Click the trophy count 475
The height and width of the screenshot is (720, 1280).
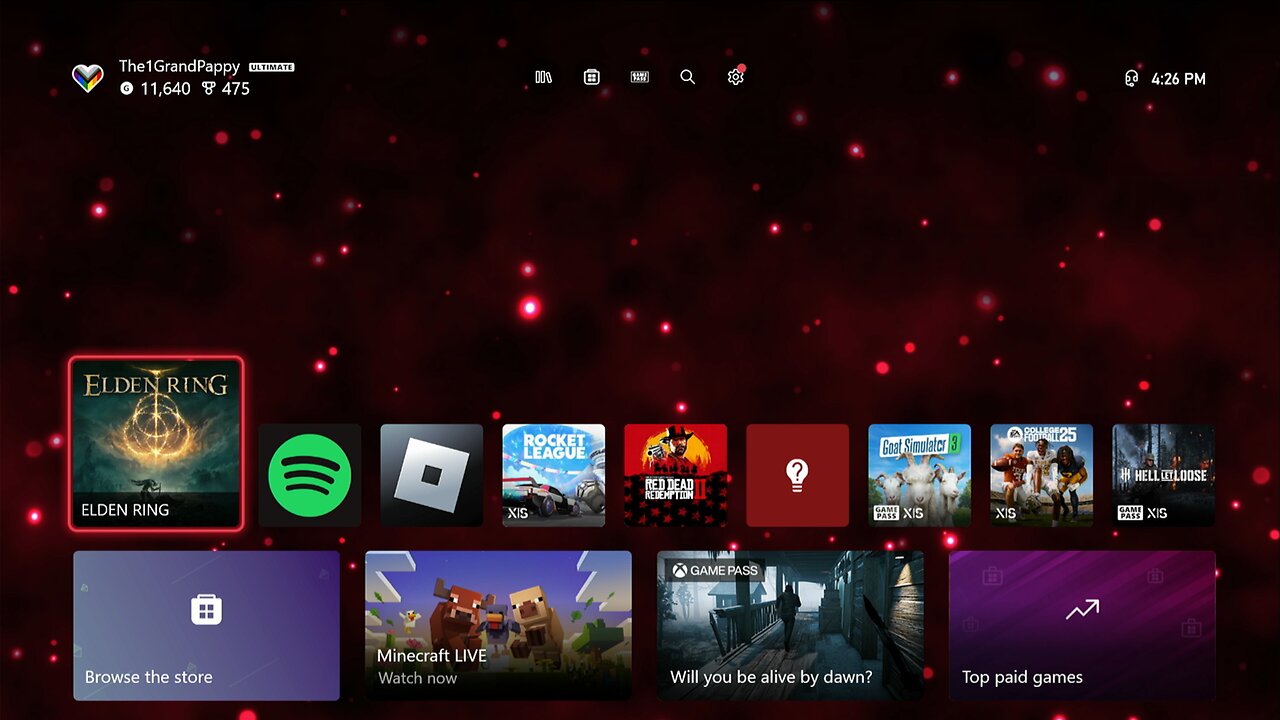(235, 88)
